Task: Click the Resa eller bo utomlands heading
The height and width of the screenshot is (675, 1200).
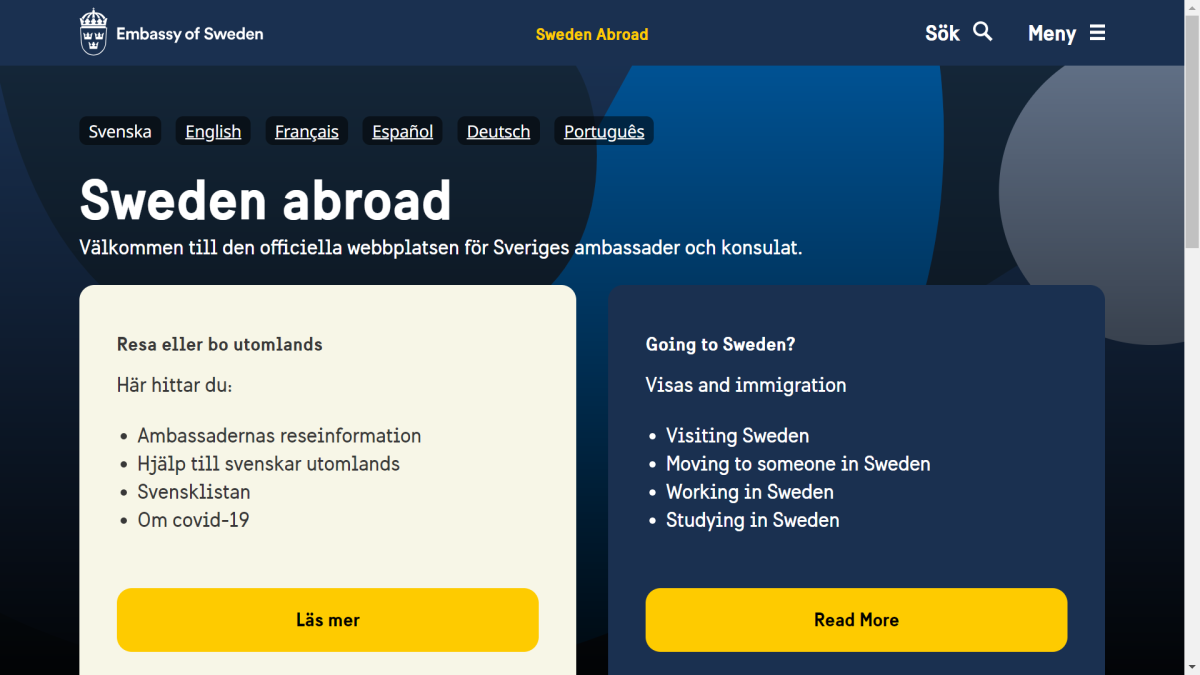Action: click(x=220, y=344)
